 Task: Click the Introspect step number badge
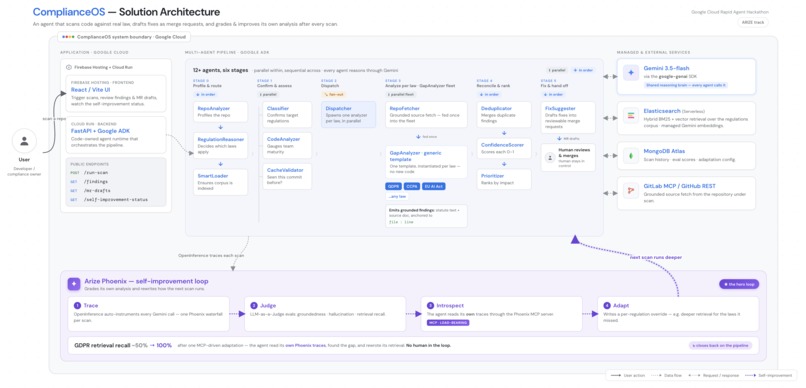(430, 305)
